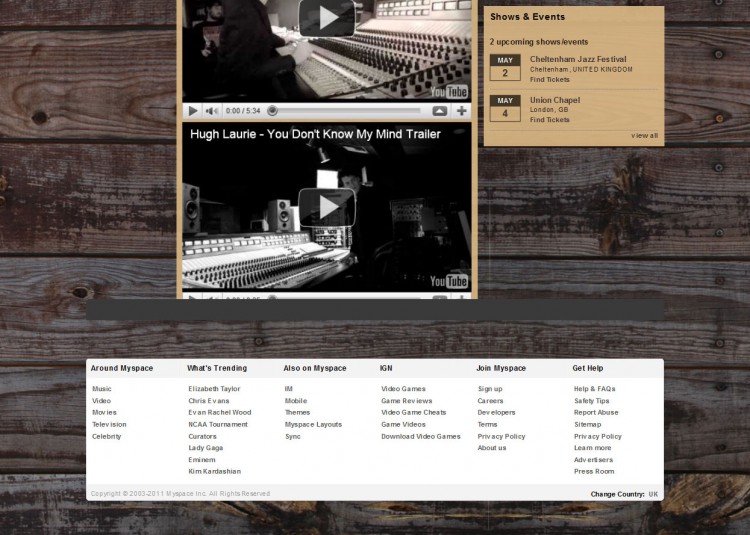
Task: Click the 0:00 / 5:34 time display
Action: (243, 111)
